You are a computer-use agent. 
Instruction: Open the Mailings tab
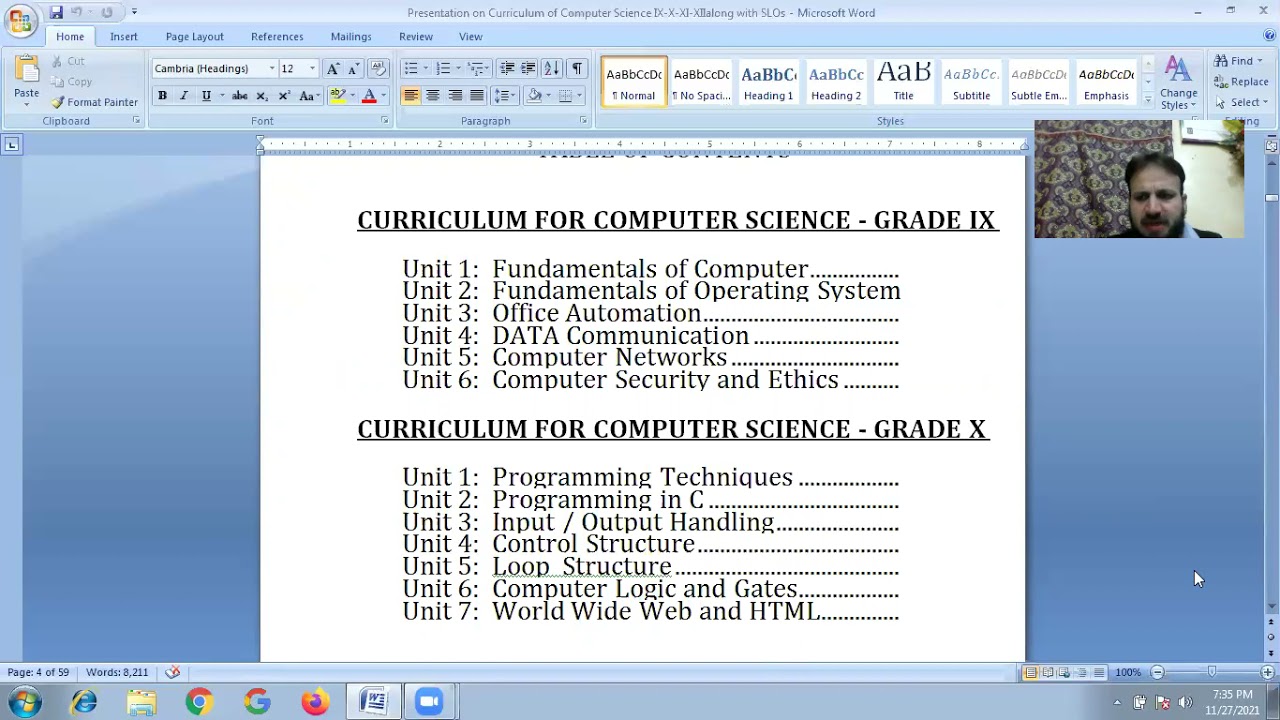point(351,36)
